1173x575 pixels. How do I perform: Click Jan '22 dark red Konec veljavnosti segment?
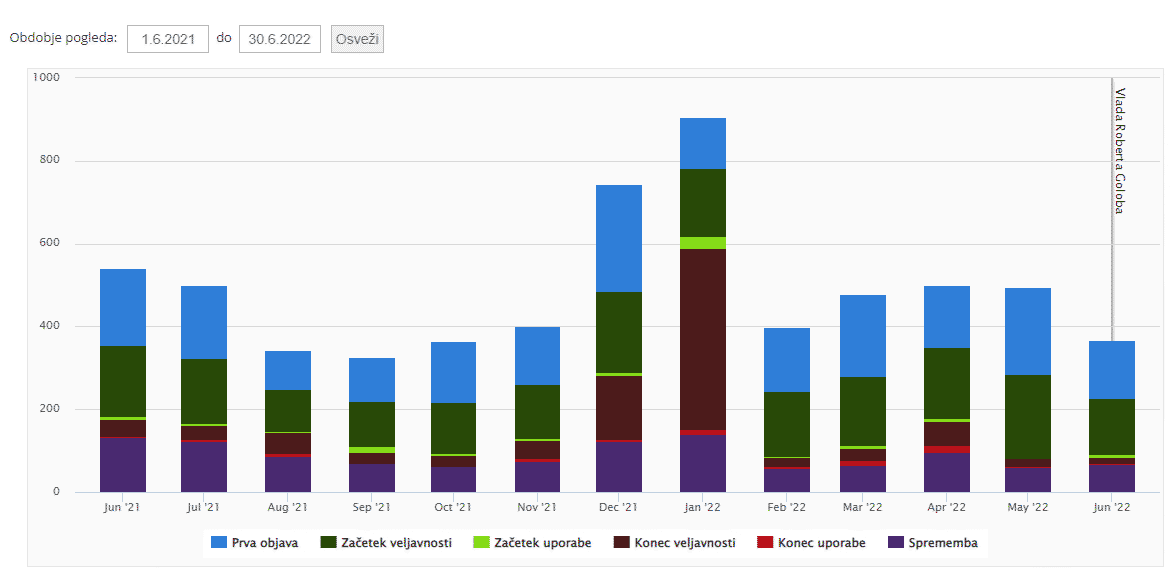pos(702,339)
